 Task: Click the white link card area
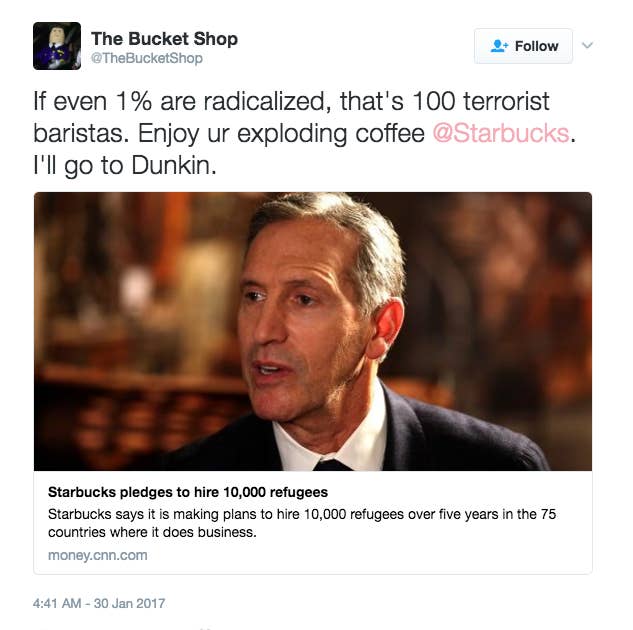tap(313, 522)
